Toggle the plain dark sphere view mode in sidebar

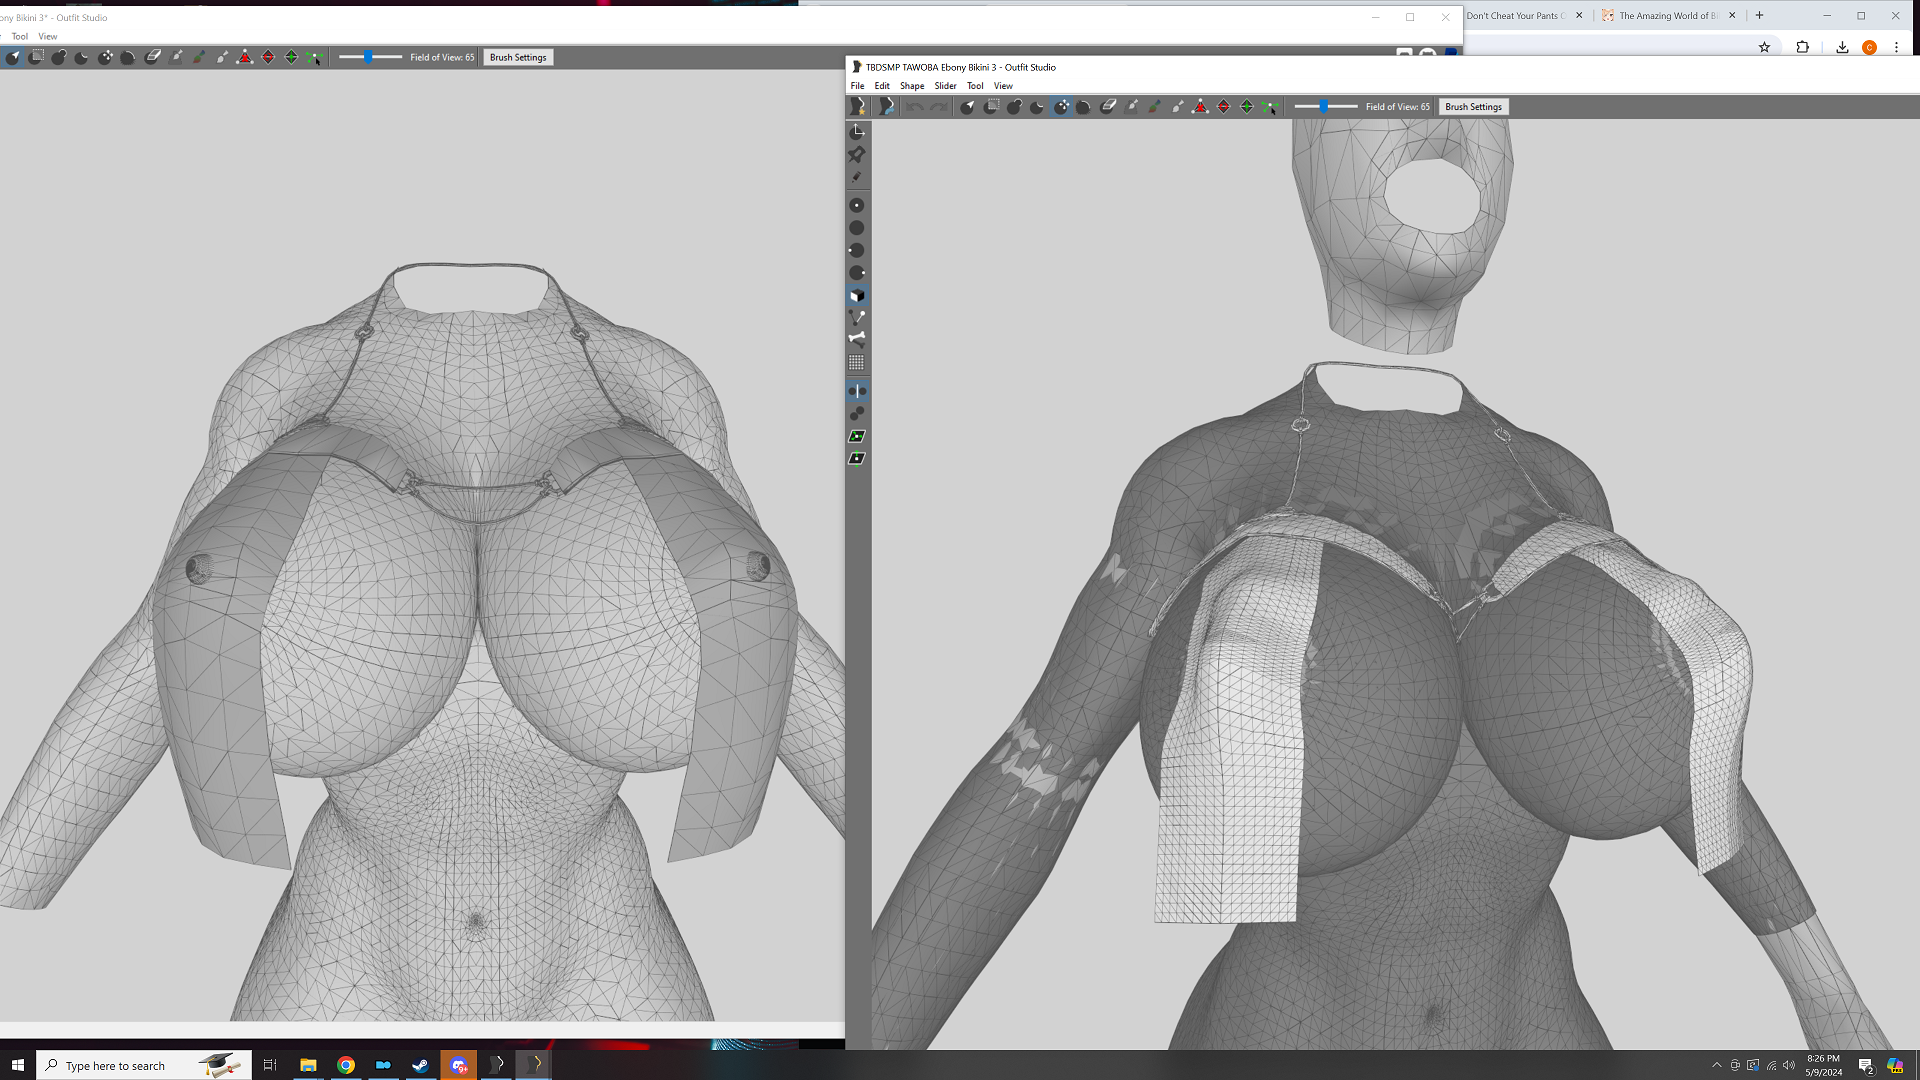point(857,228)
